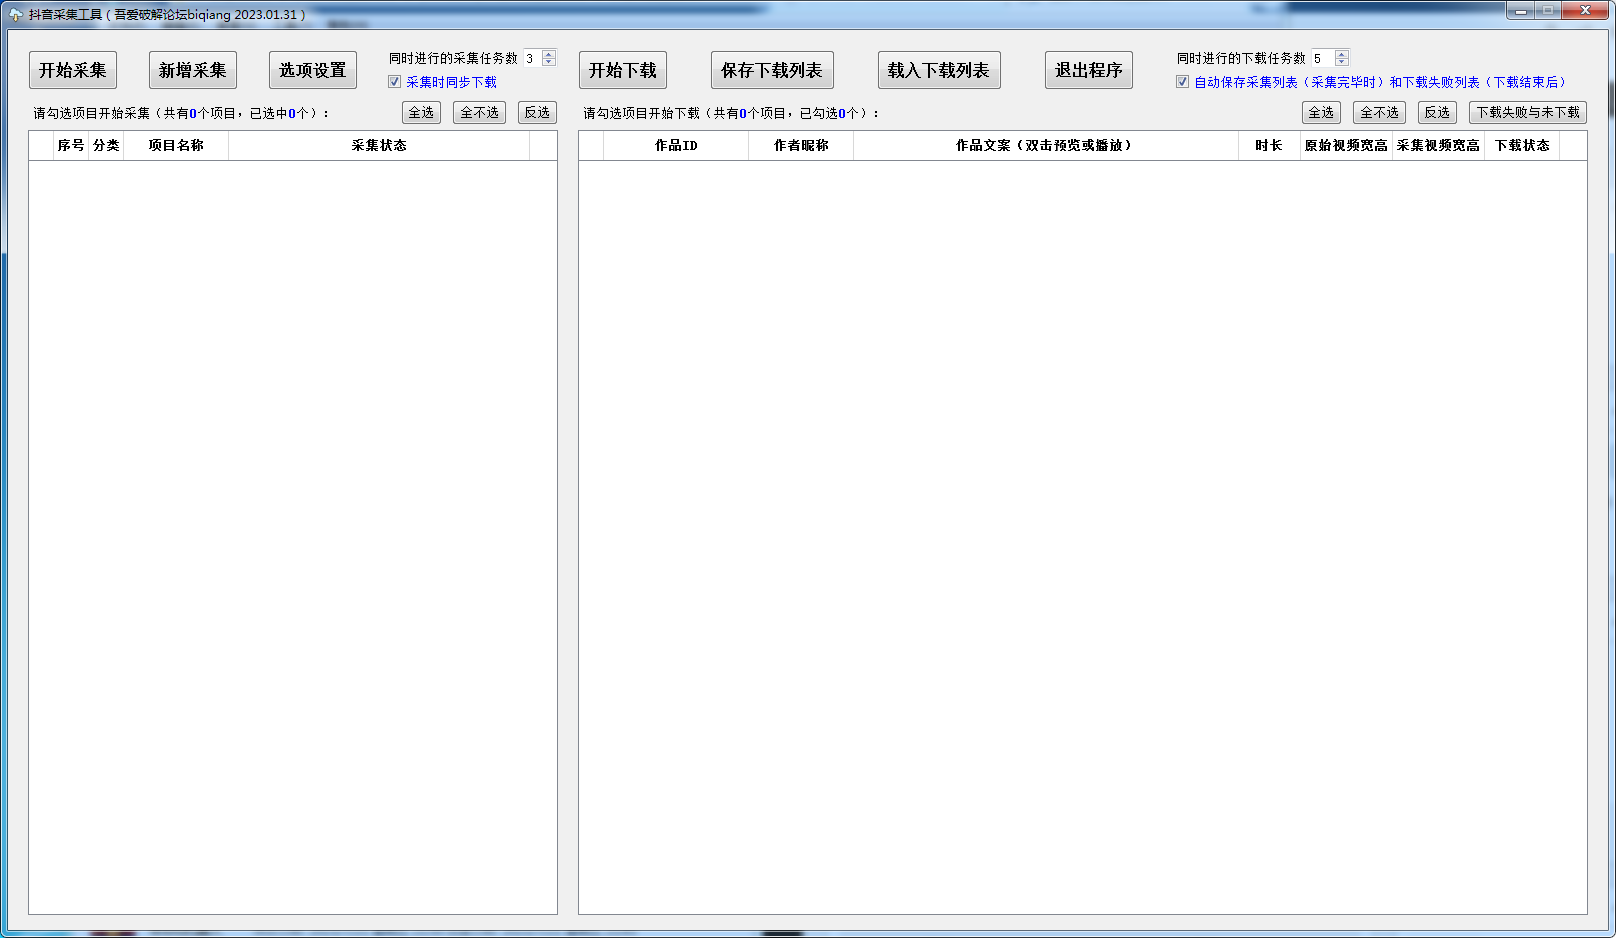This screenshot has width=1616, height=938.
Task: Start downloading with 开始下载
Action: (622, 70)
